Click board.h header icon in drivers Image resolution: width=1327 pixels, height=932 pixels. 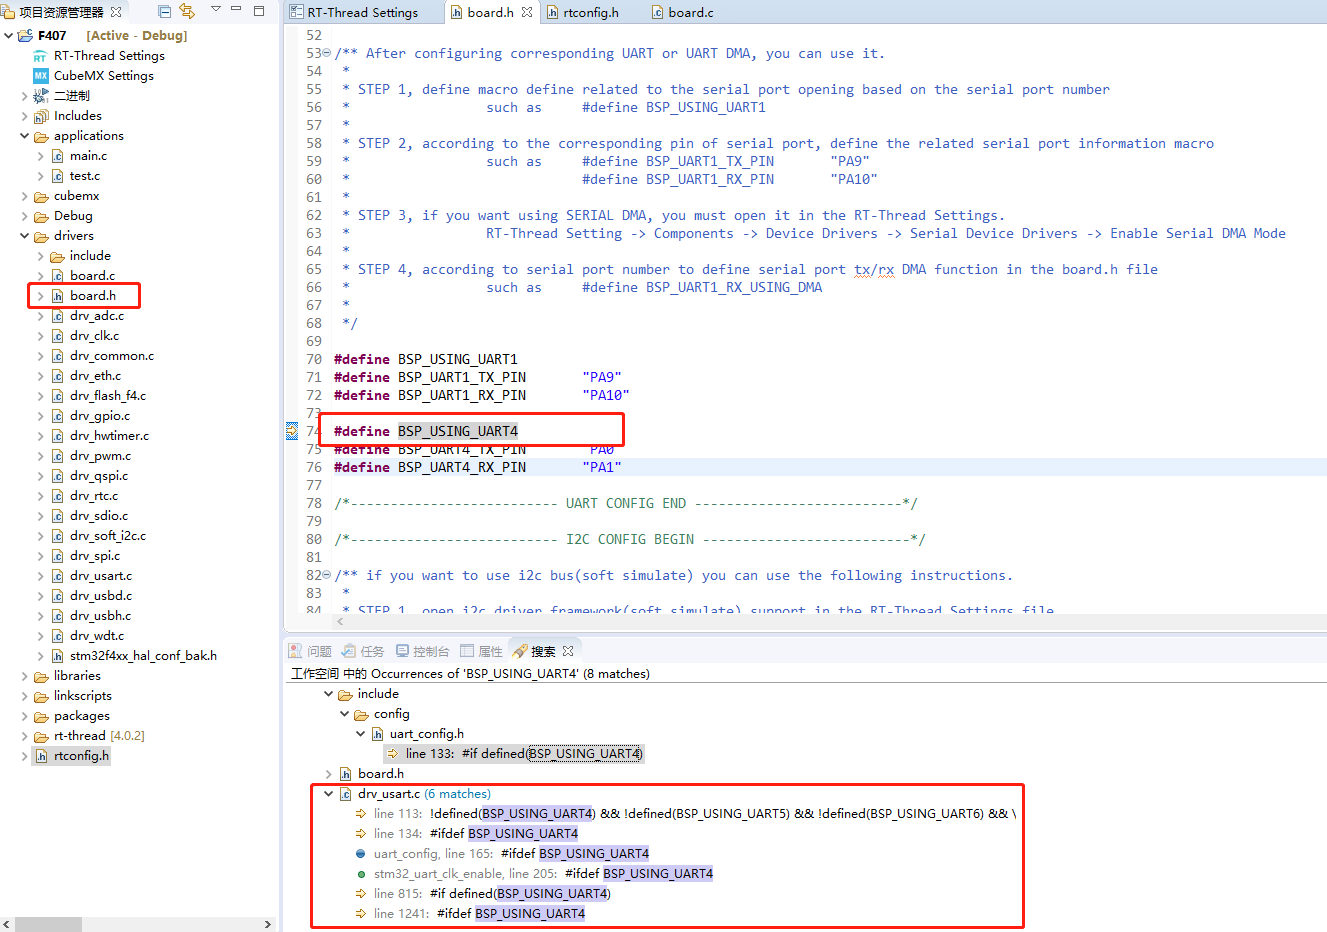pyautogui.click(x=57, y=296)
